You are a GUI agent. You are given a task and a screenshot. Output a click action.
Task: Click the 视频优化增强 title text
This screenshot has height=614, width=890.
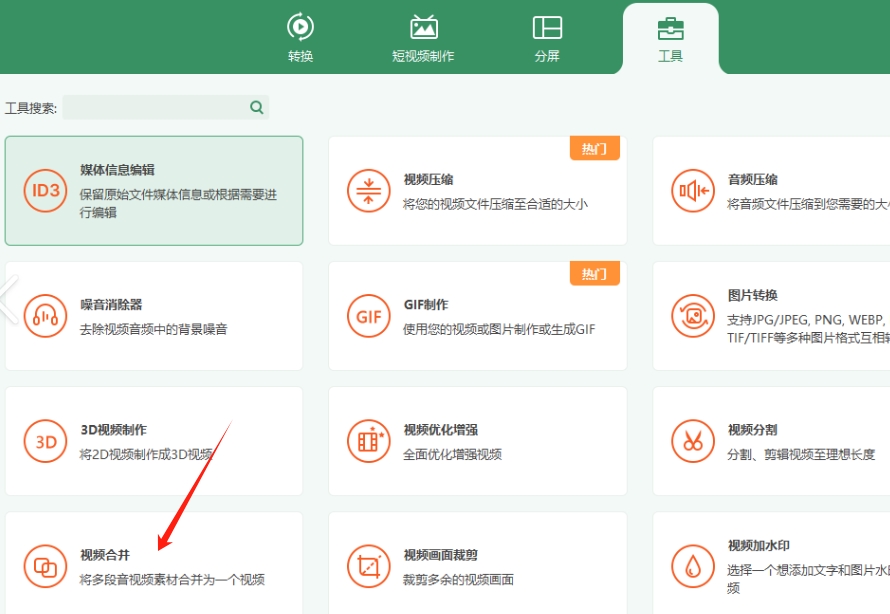[441, 430]
